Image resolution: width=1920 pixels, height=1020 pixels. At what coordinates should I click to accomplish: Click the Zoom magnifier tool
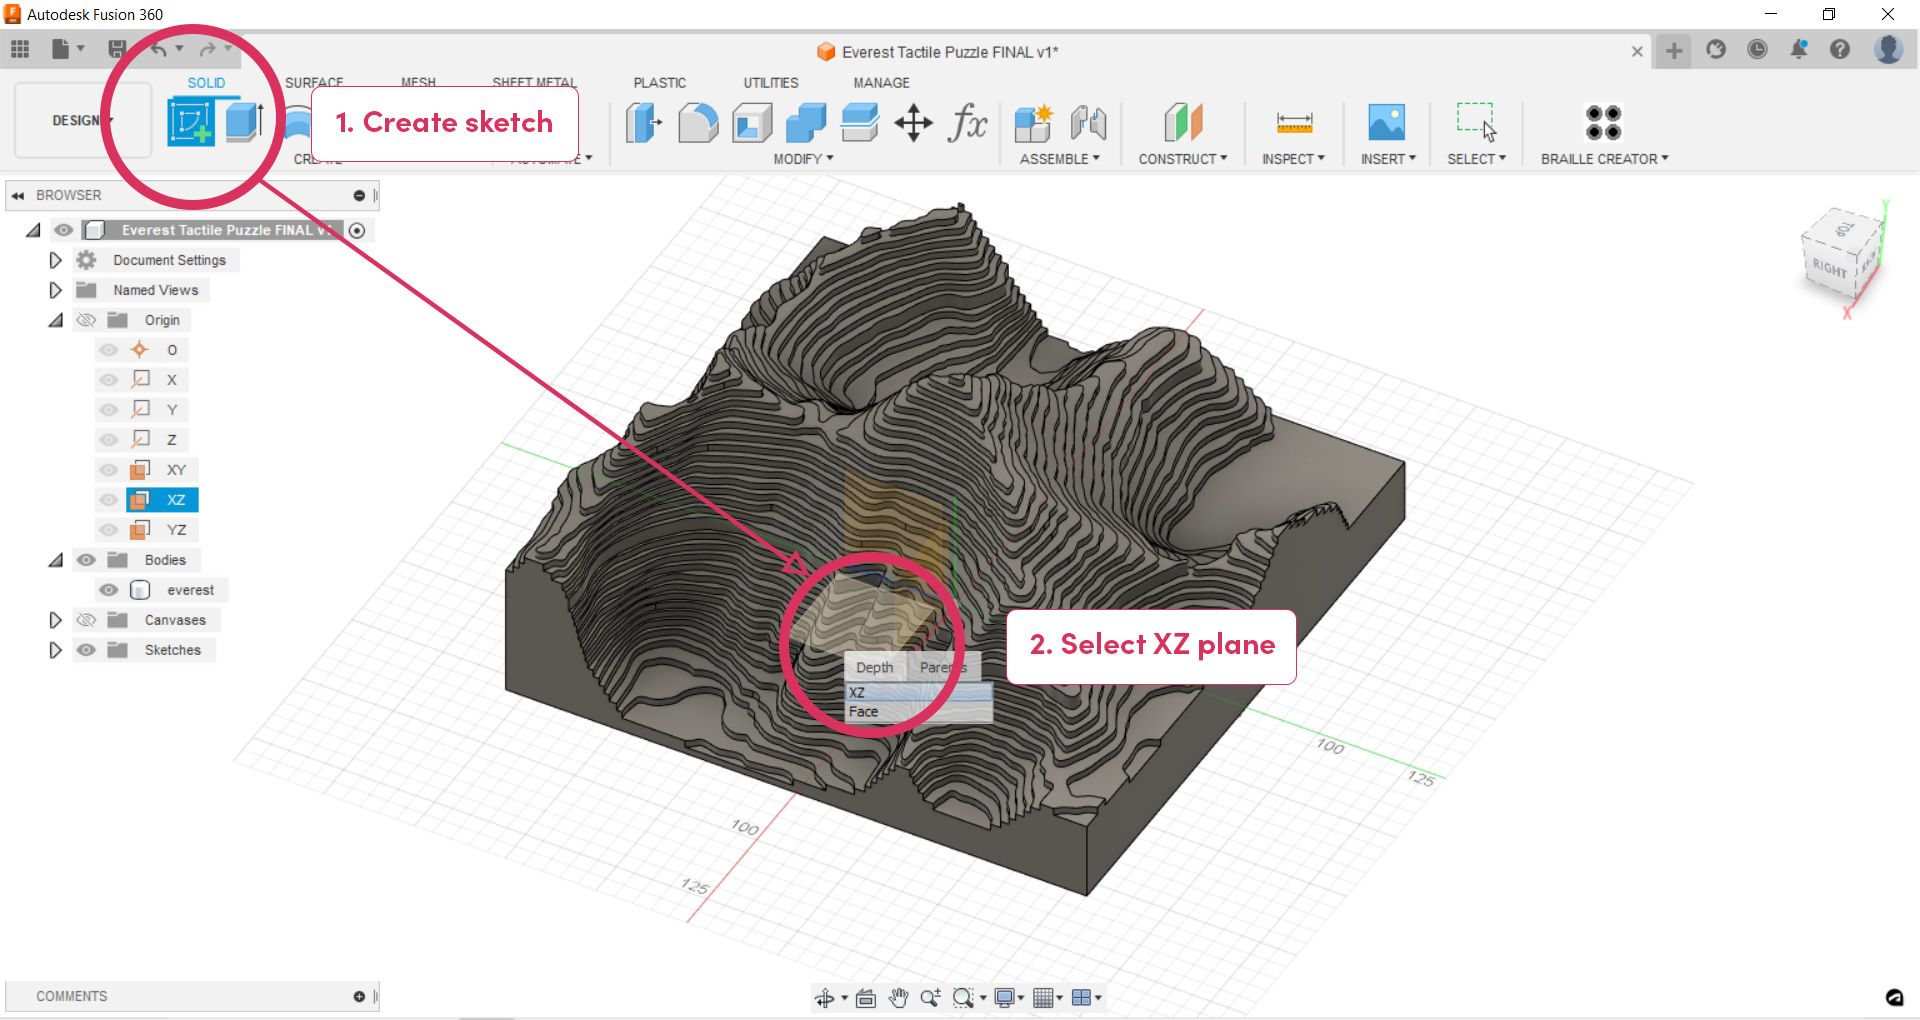(930, 998)
